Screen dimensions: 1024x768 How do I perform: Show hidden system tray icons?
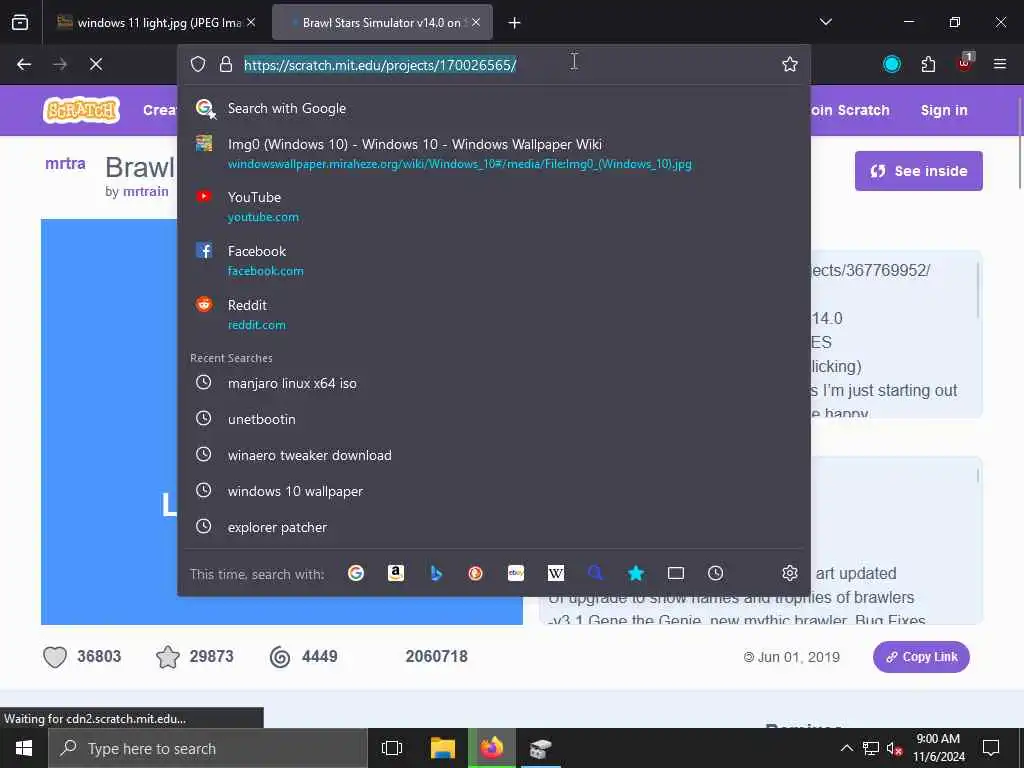click(846, 748)
